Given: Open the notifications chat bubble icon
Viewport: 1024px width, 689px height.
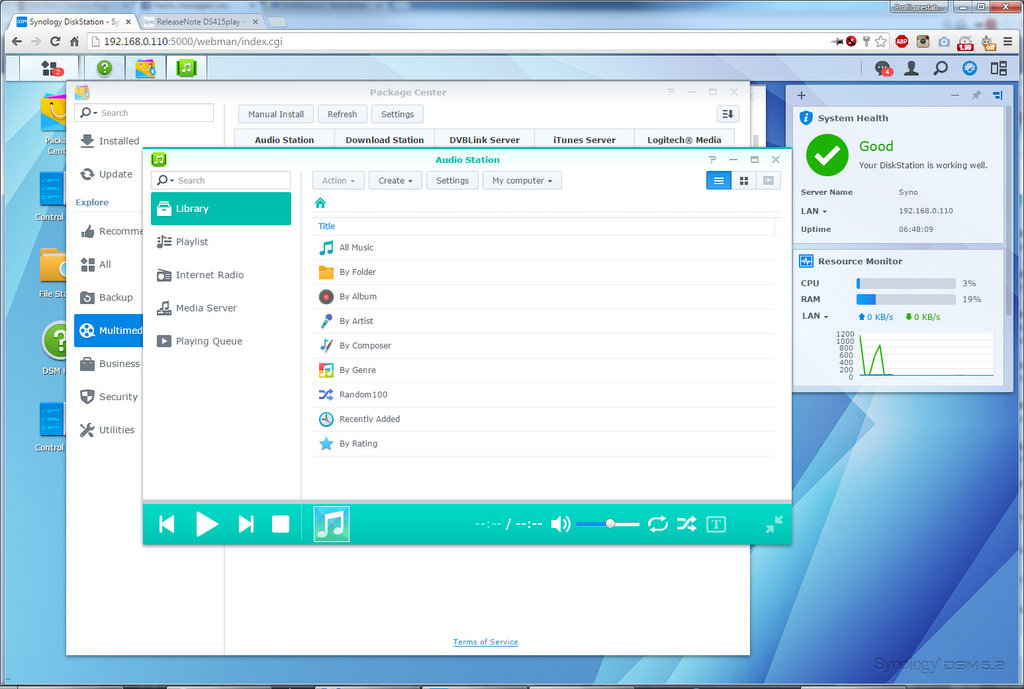Looking at the screenshot, I should tap(883, 68).
